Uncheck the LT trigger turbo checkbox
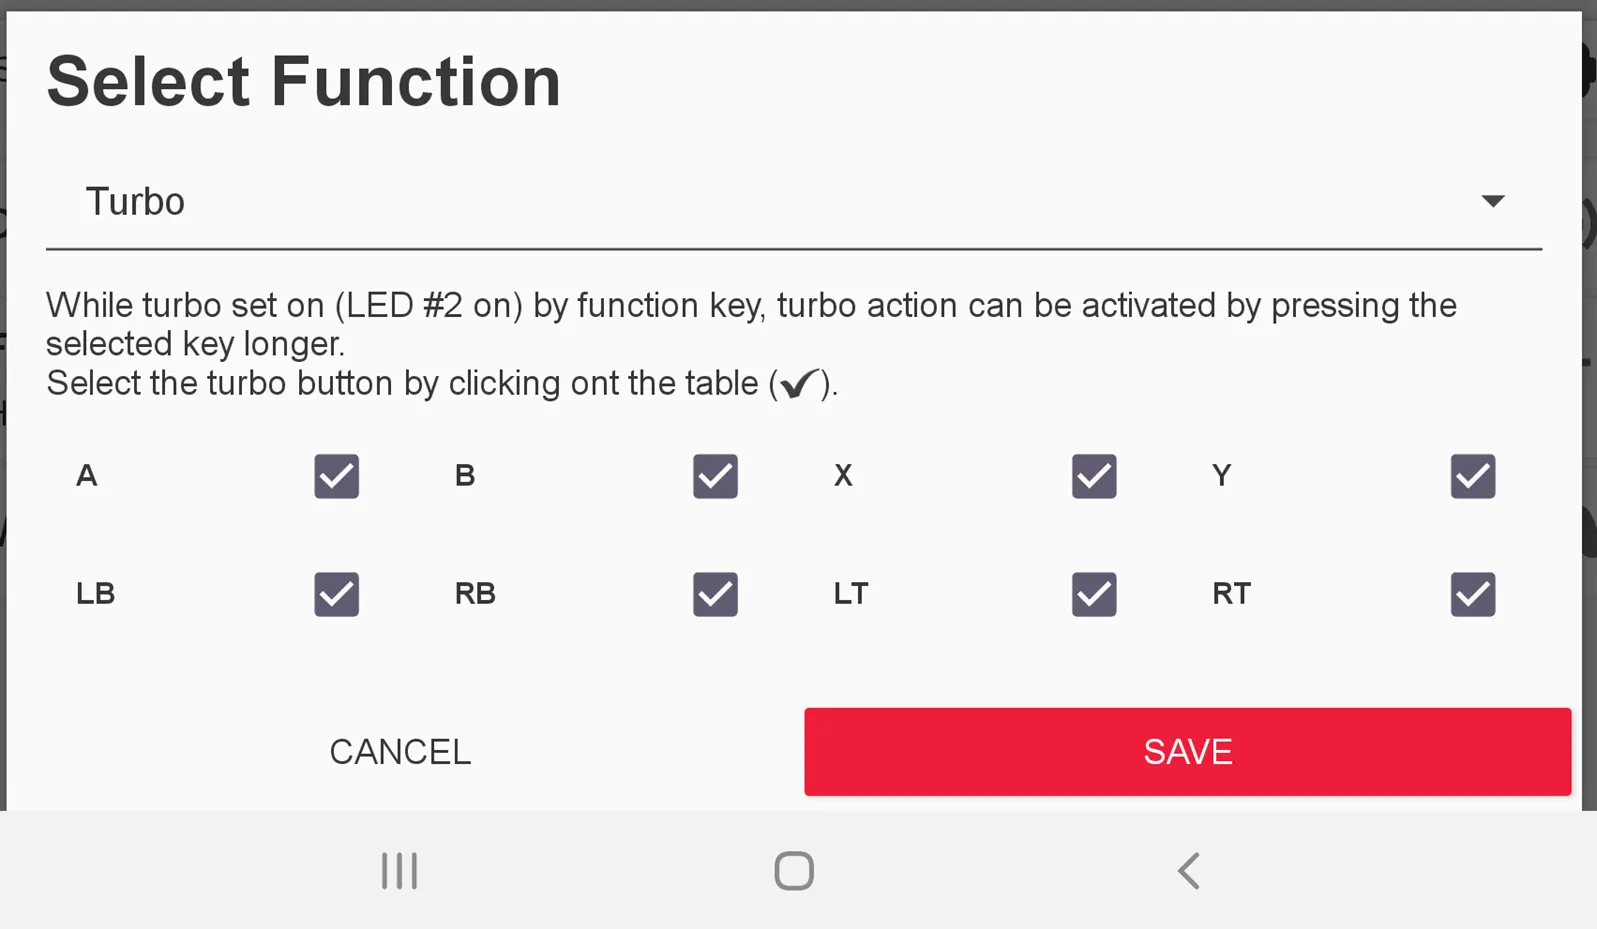 point(1094,594)
